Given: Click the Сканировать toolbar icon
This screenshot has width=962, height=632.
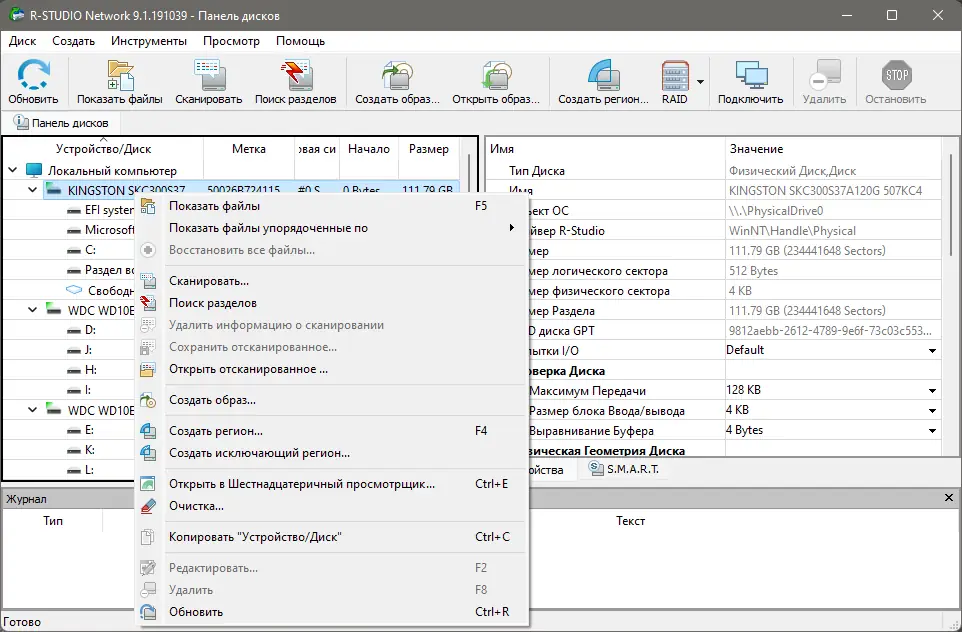Looking at the screenshot, I should tap(209, 75).
